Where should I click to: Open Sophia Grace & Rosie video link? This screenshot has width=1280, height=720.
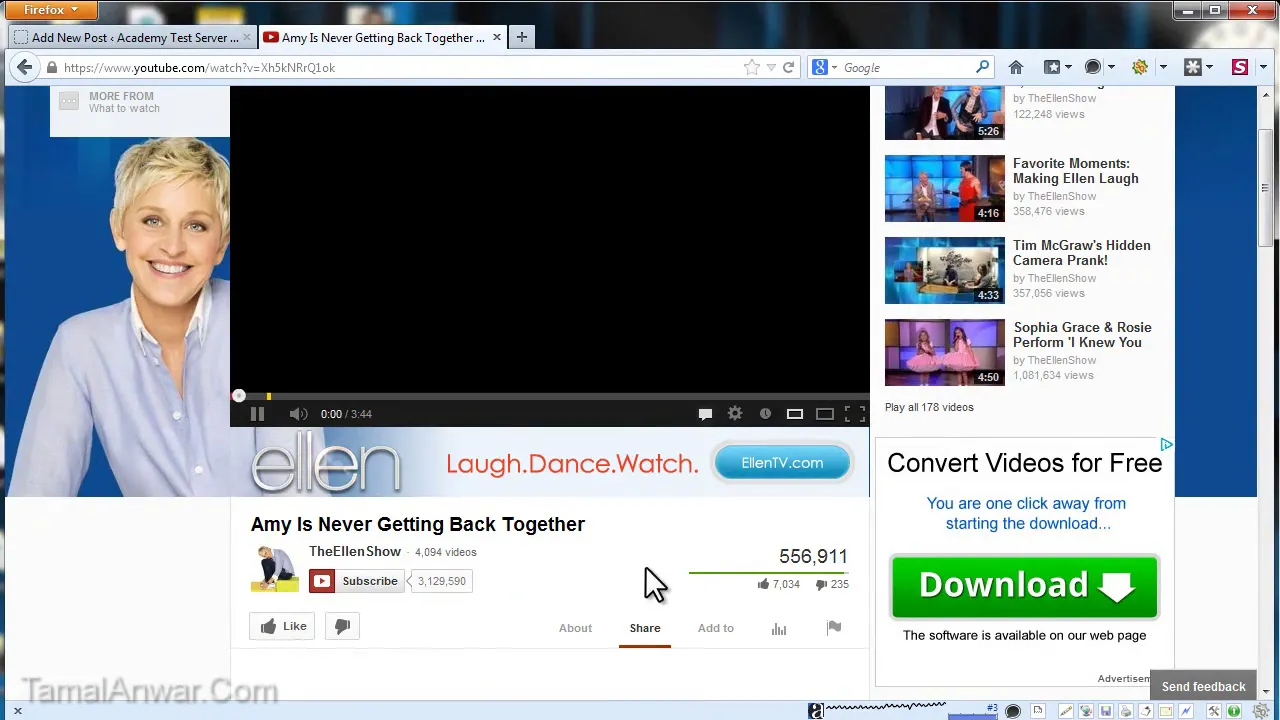[1082, 335]
